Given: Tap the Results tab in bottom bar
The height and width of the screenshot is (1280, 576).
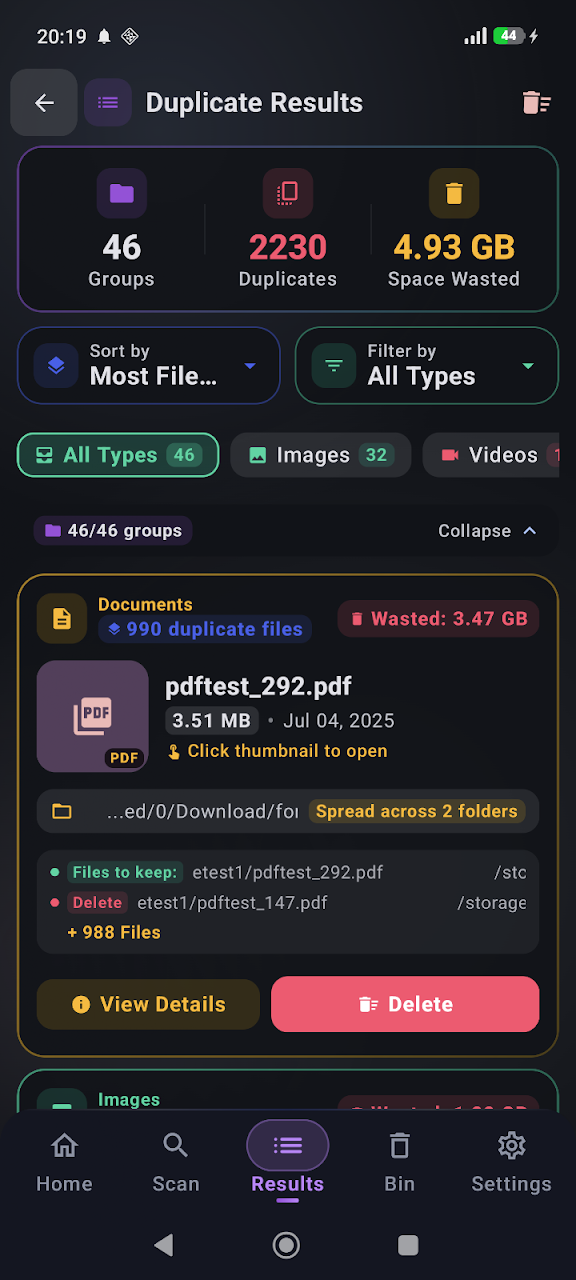Looking at the screenshot, I should point(288,1160).
